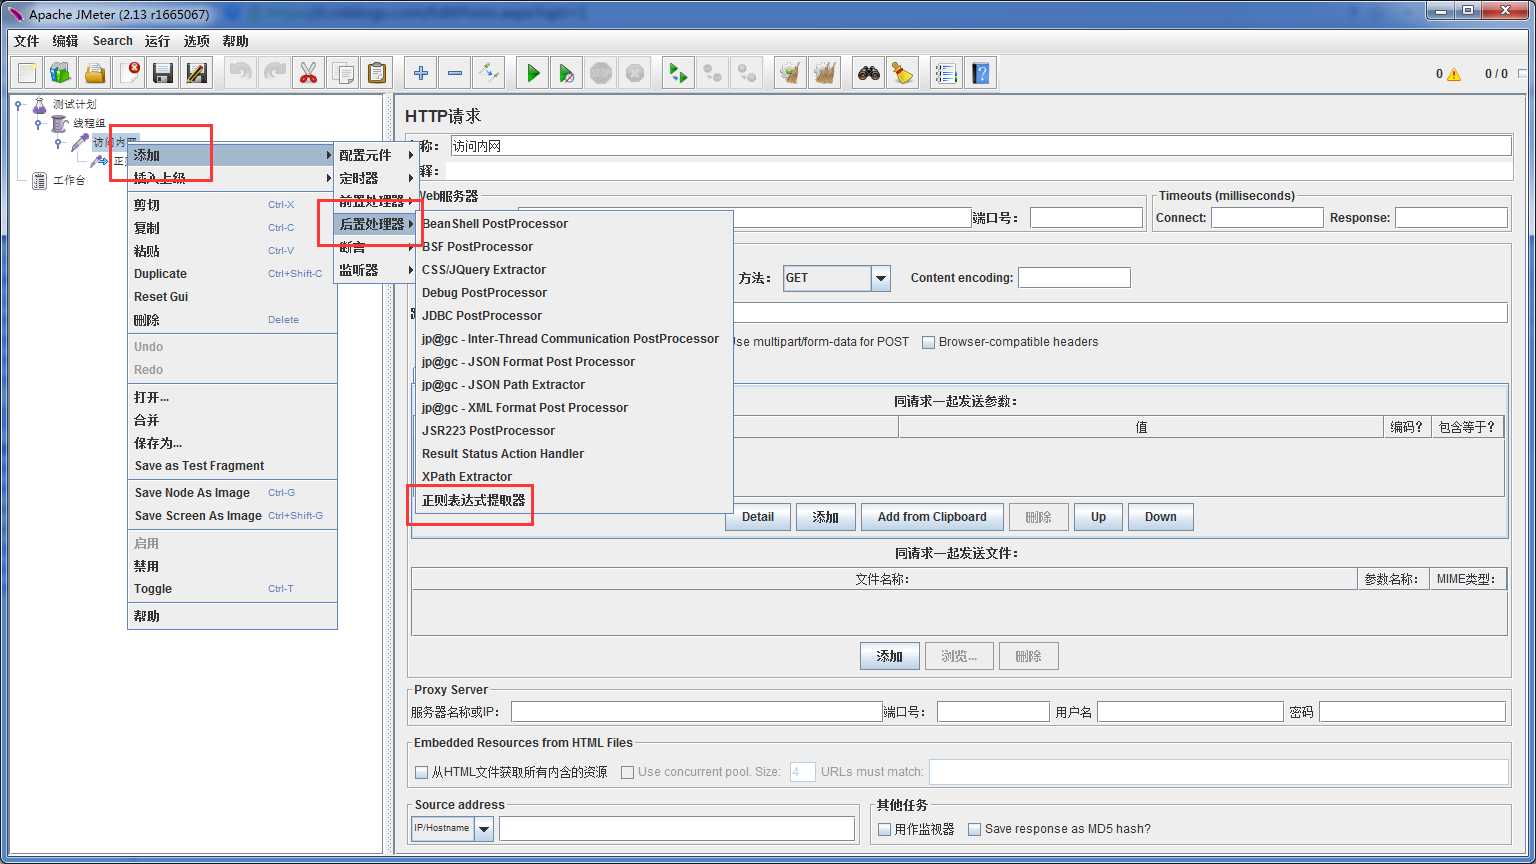Choose CSS/JQuery Extractor menu item
Screen dimensions: 1536x864
(x=574, y=270)
